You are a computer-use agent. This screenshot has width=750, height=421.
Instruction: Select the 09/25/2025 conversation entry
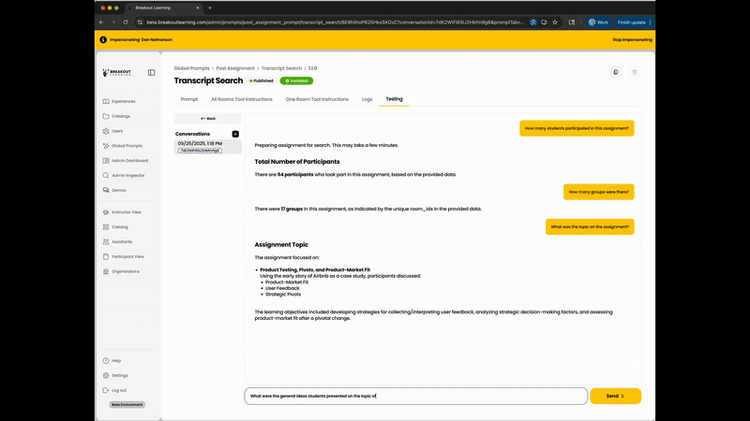click(208, 146)
